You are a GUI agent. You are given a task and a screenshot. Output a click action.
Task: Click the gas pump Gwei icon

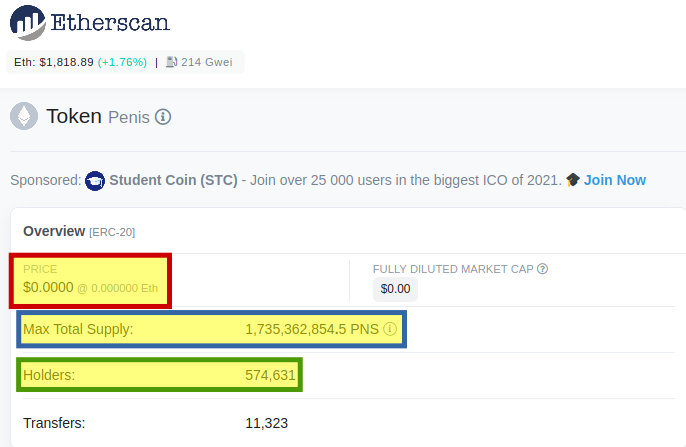click(172, 62)
